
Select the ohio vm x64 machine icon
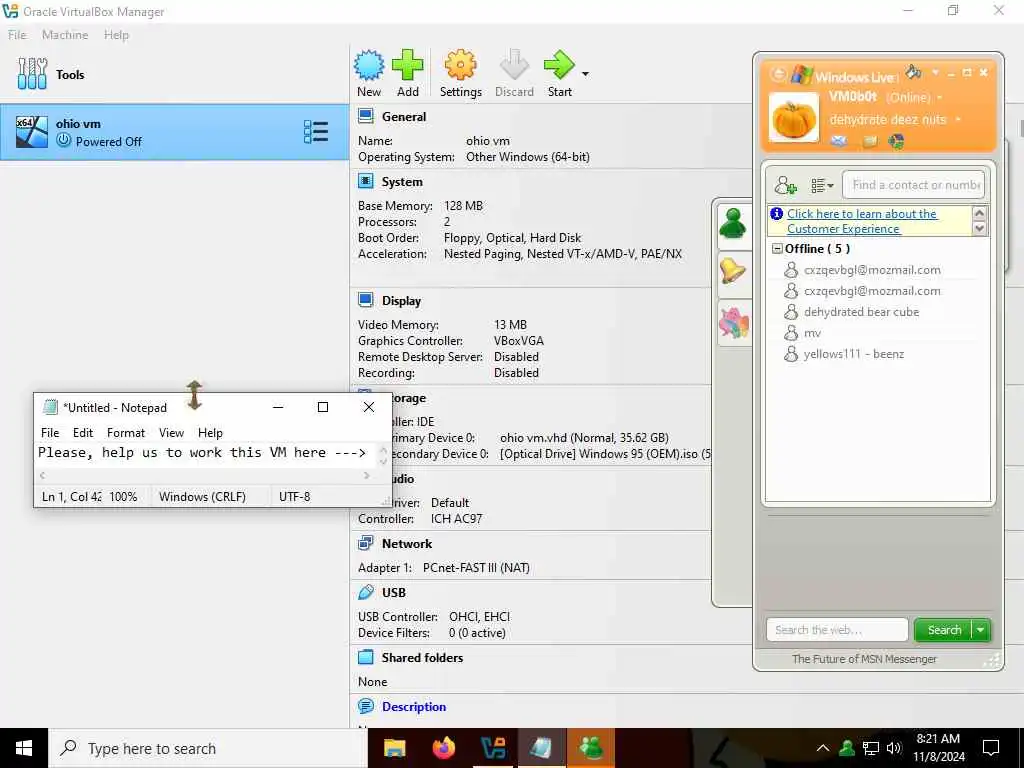[31, 132]
